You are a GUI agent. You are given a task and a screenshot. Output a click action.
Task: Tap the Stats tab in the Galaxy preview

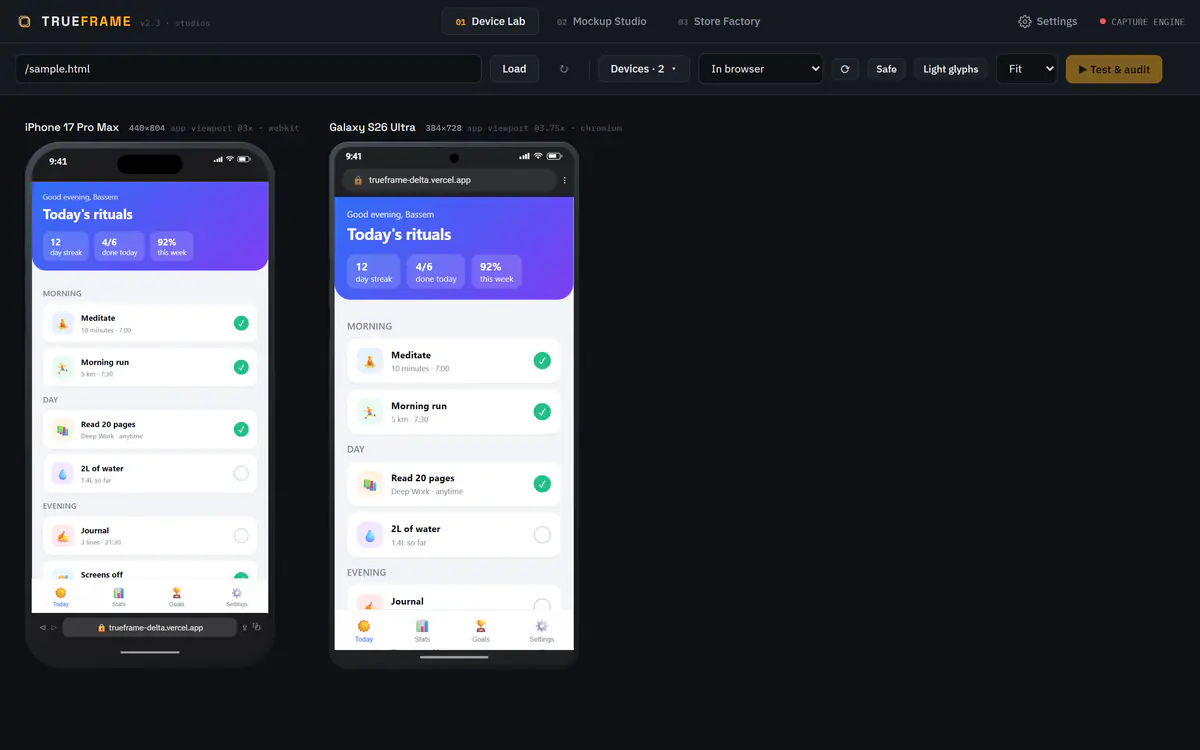422,631
